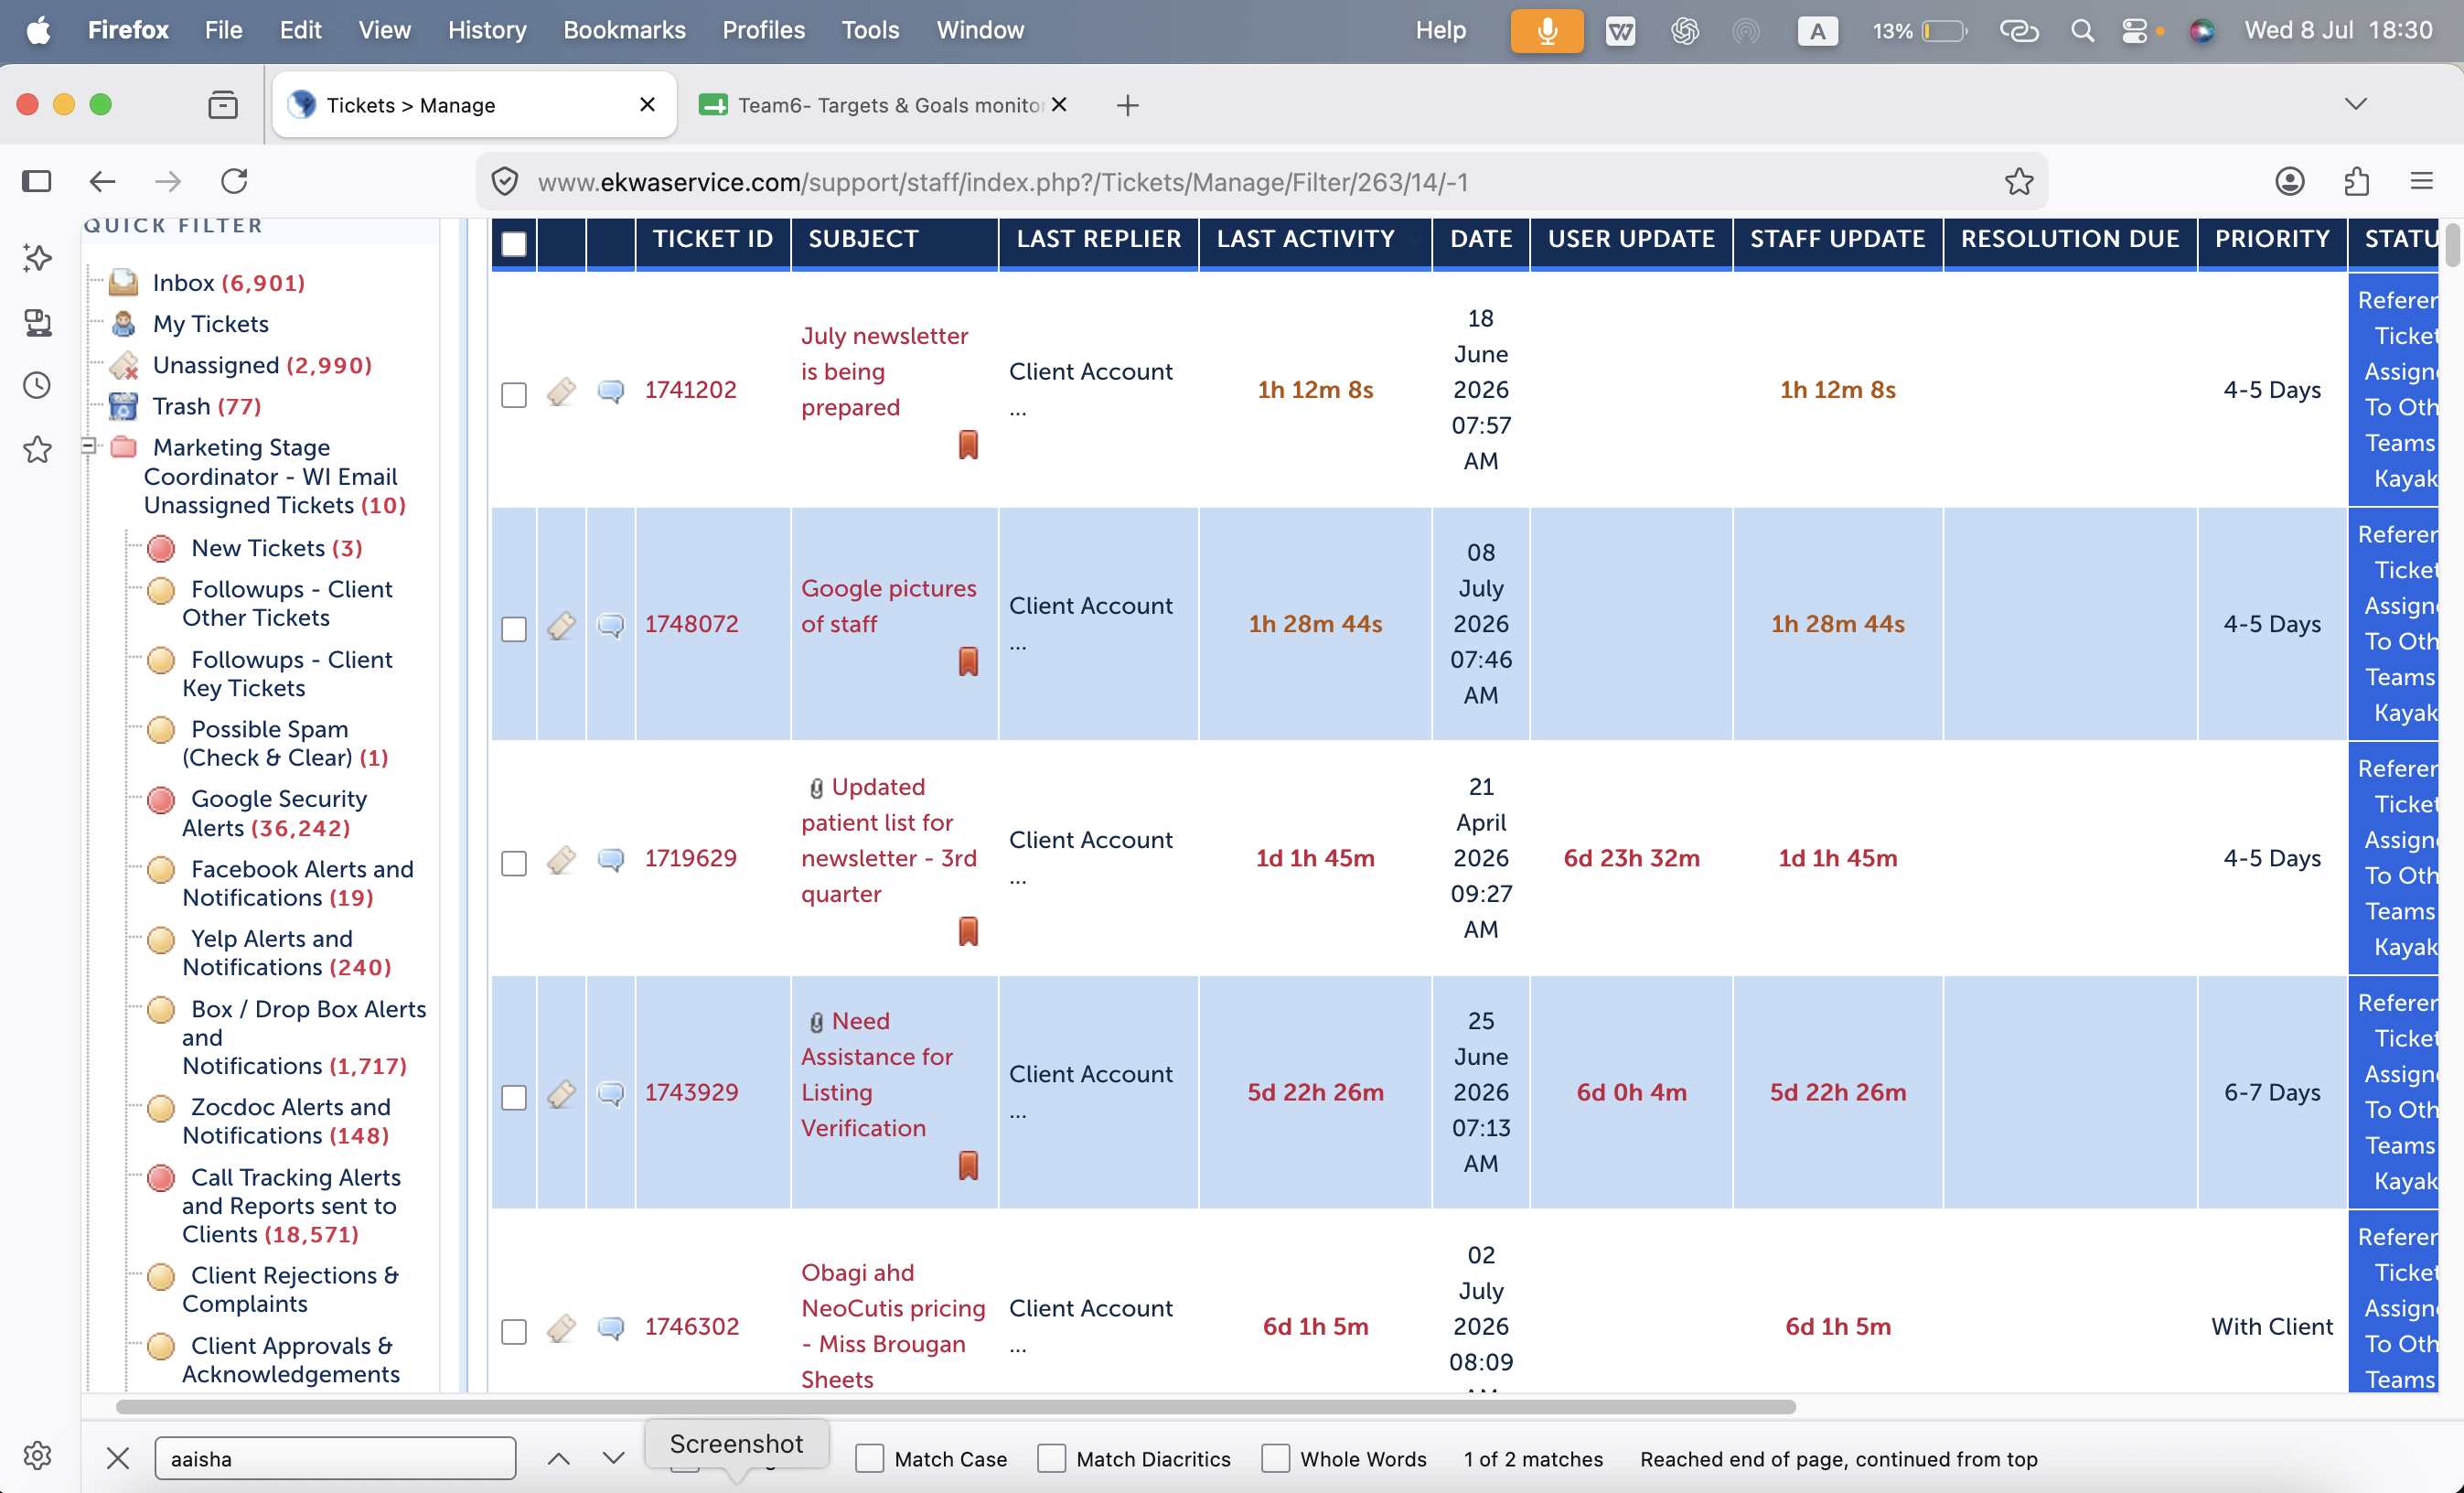Open sidebar settings gear icon
The height and width of the screenshot is (1493, 2464).
tap(37, 1455)
